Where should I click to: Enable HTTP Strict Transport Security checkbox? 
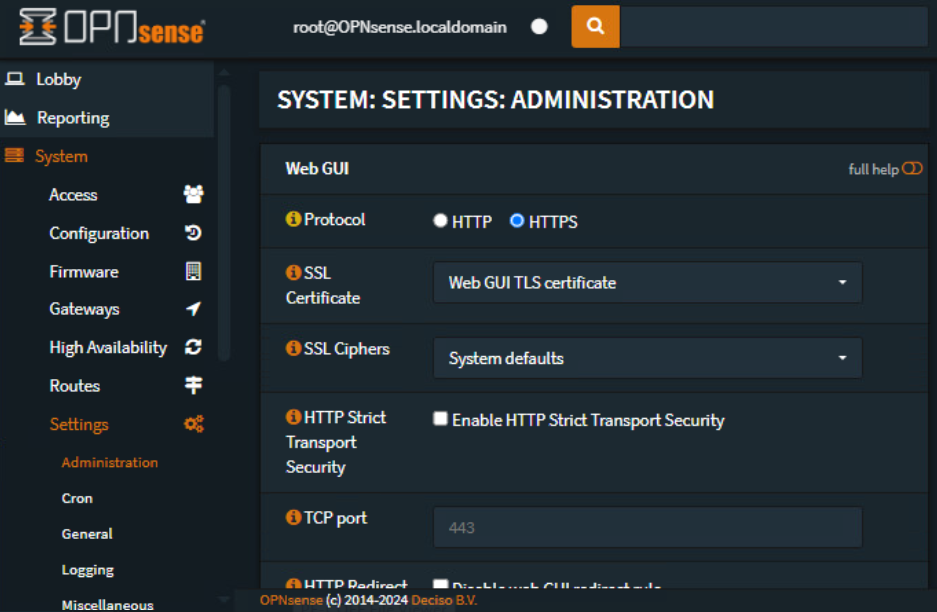tap(440, 418)
